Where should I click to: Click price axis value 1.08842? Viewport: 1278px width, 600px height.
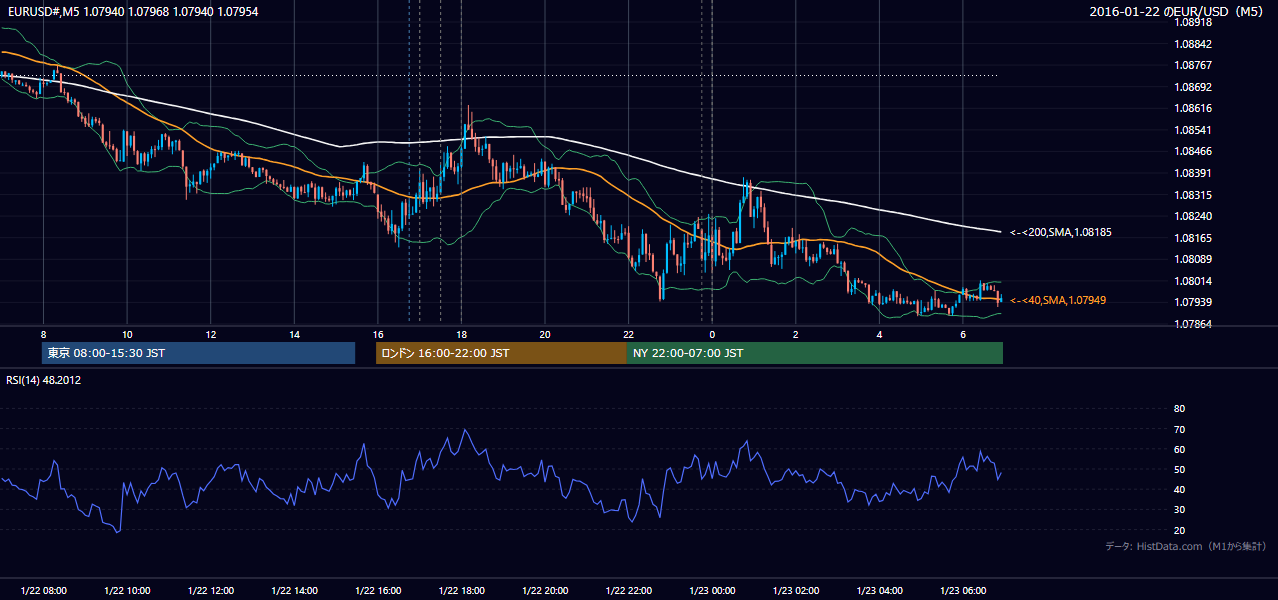point(1192,44)
